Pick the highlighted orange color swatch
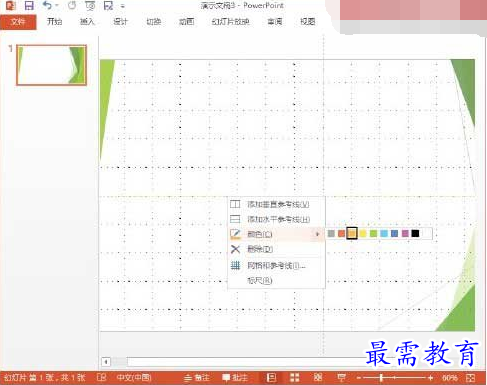Viewport: 487px width, 385px height. tap(352, 233)
